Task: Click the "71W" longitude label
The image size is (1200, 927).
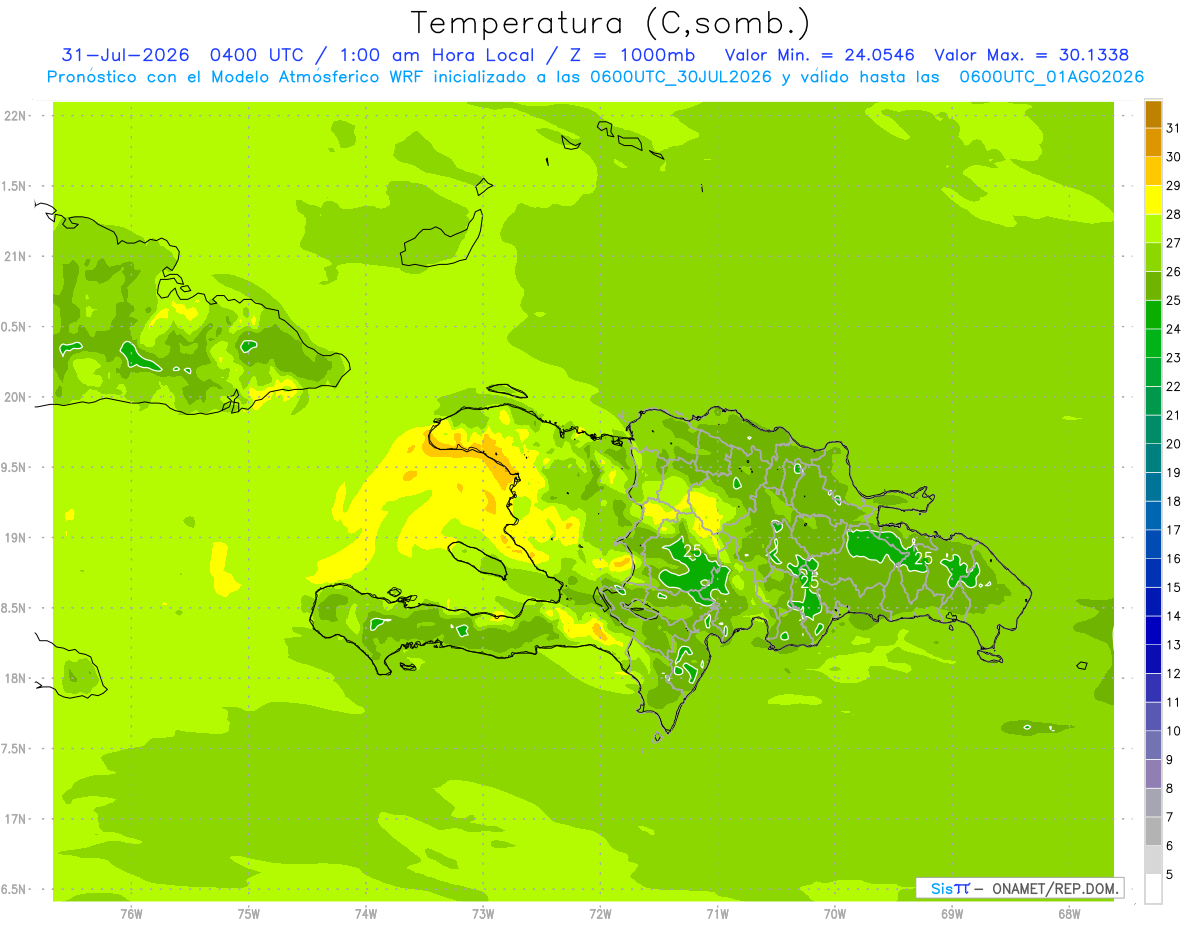Action: (717, 914)
